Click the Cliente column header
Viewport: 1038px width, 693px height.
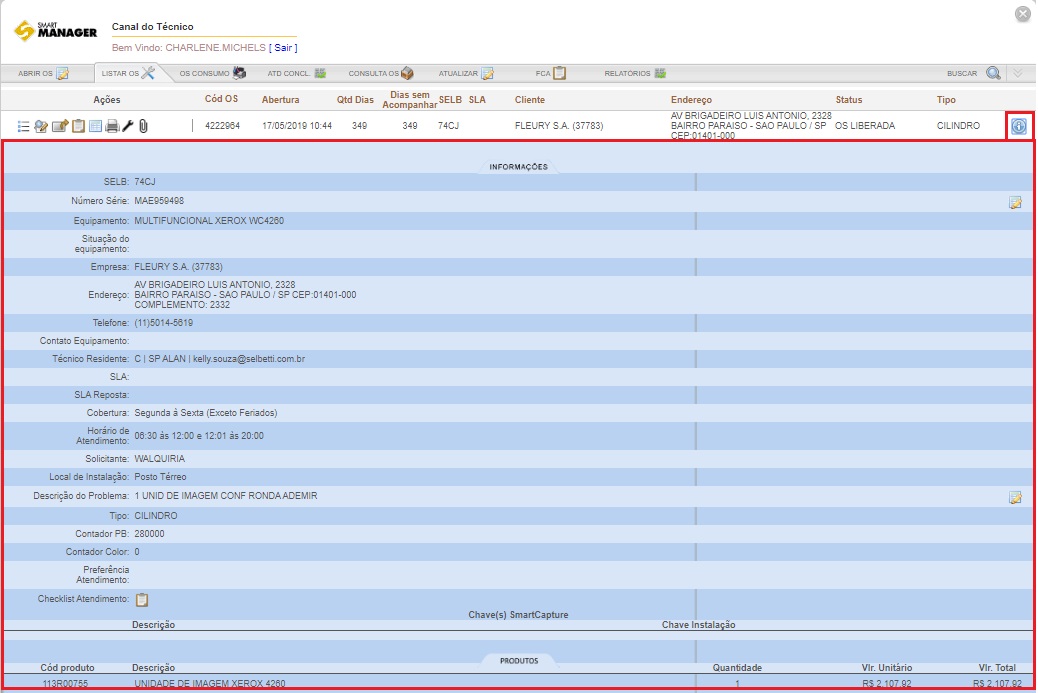[x=530, y=100]
